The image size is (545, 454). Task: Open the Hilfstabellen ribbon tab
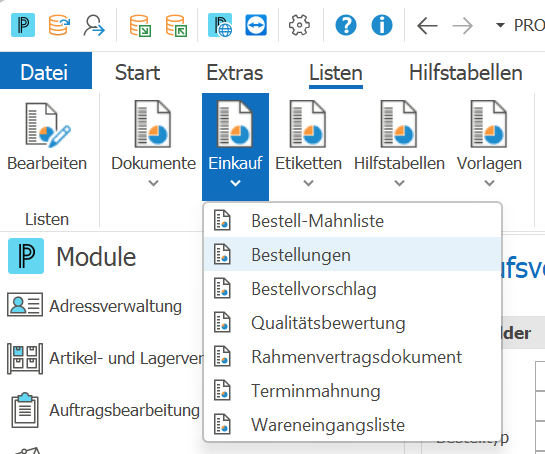click(x=466, y=73)
